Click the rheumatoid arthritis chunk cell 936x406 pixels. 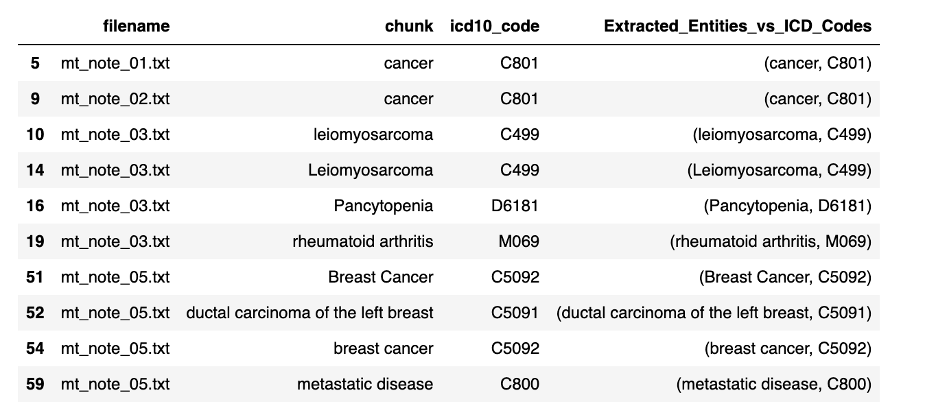363,241
